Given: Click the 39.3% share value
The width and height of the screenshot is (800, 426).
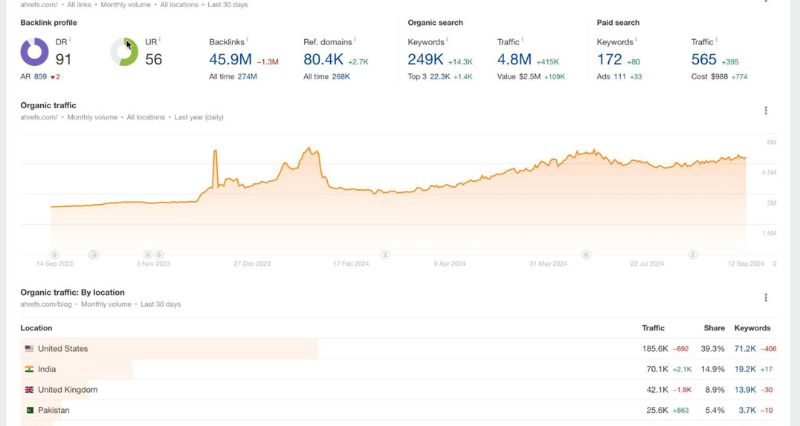Looking at the screenshot, I should 712,348.
